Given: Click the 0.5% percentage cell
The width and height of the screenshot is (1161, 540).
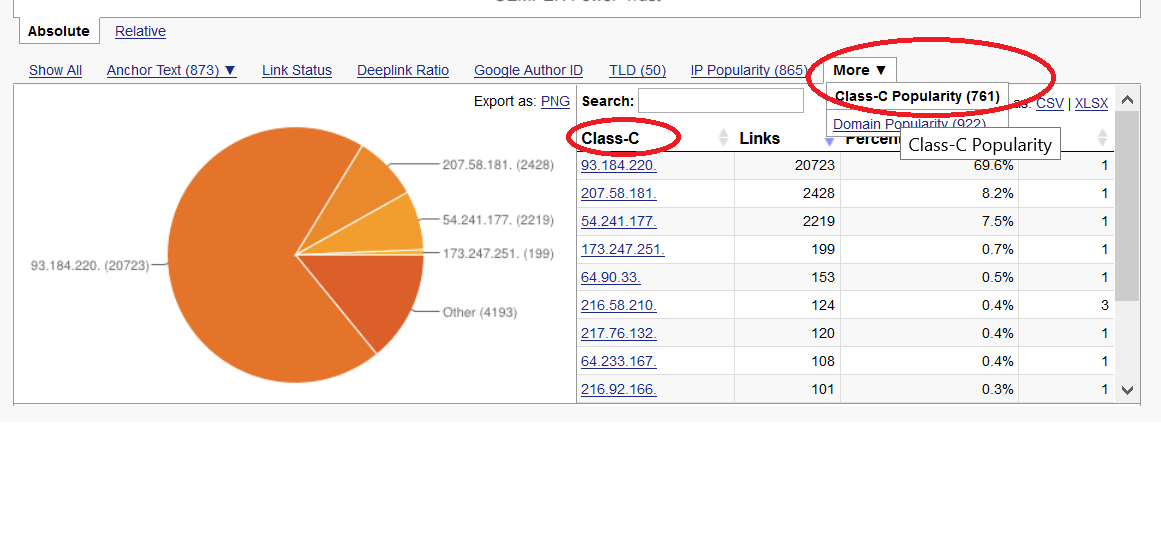Looking at the screenshot, I should click(929, 277).
